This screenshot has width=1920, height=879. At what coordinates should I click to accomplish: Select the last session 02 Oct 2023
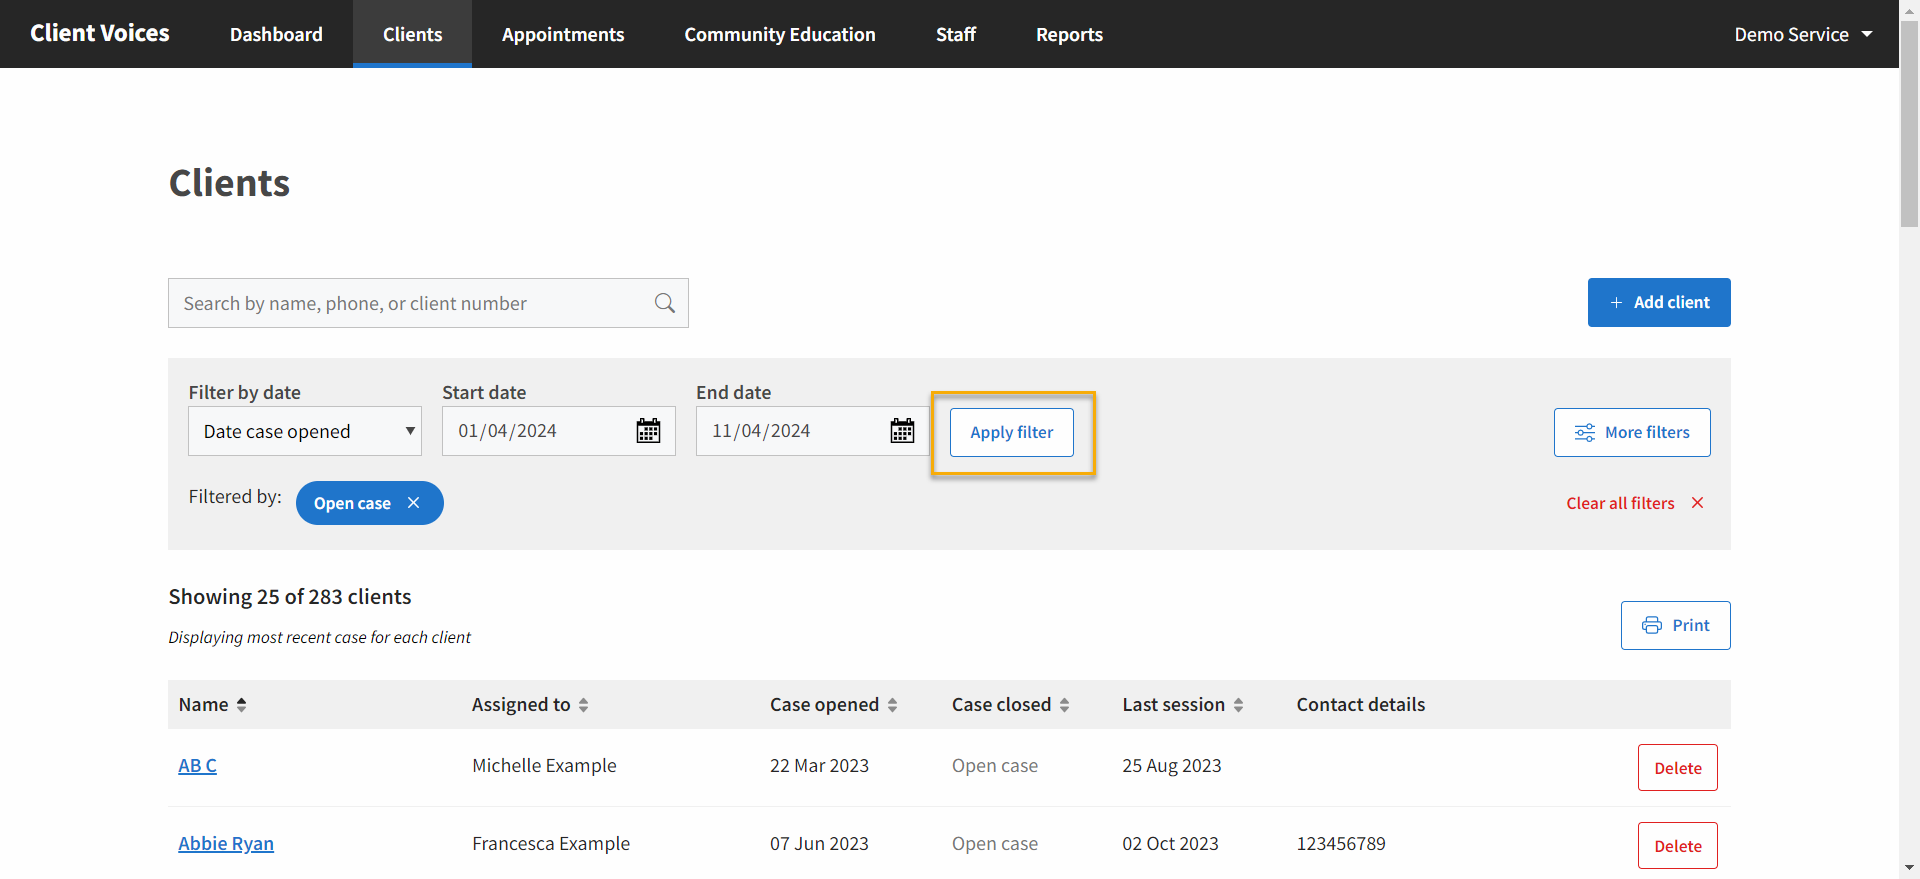[1170, 843]
